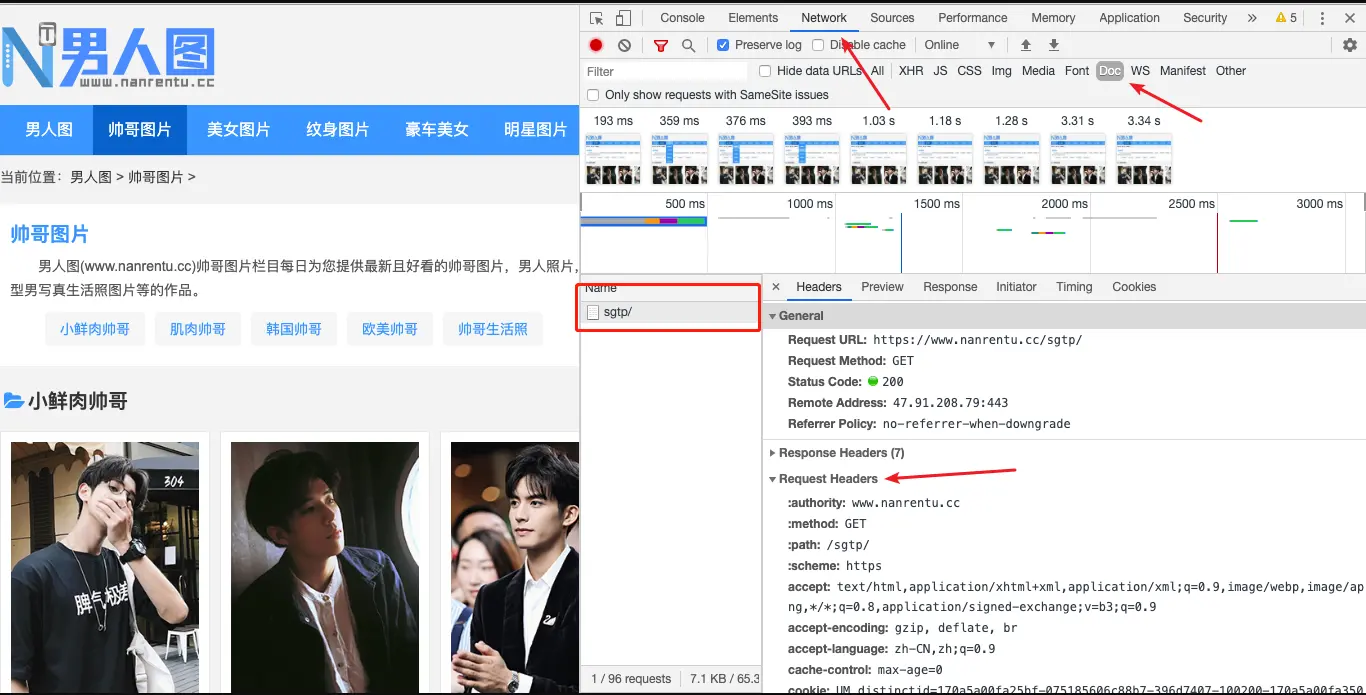This screenshot has height=695, width=1366.
Task: Click the nanrentu site logo
Action: coord(108,58)
